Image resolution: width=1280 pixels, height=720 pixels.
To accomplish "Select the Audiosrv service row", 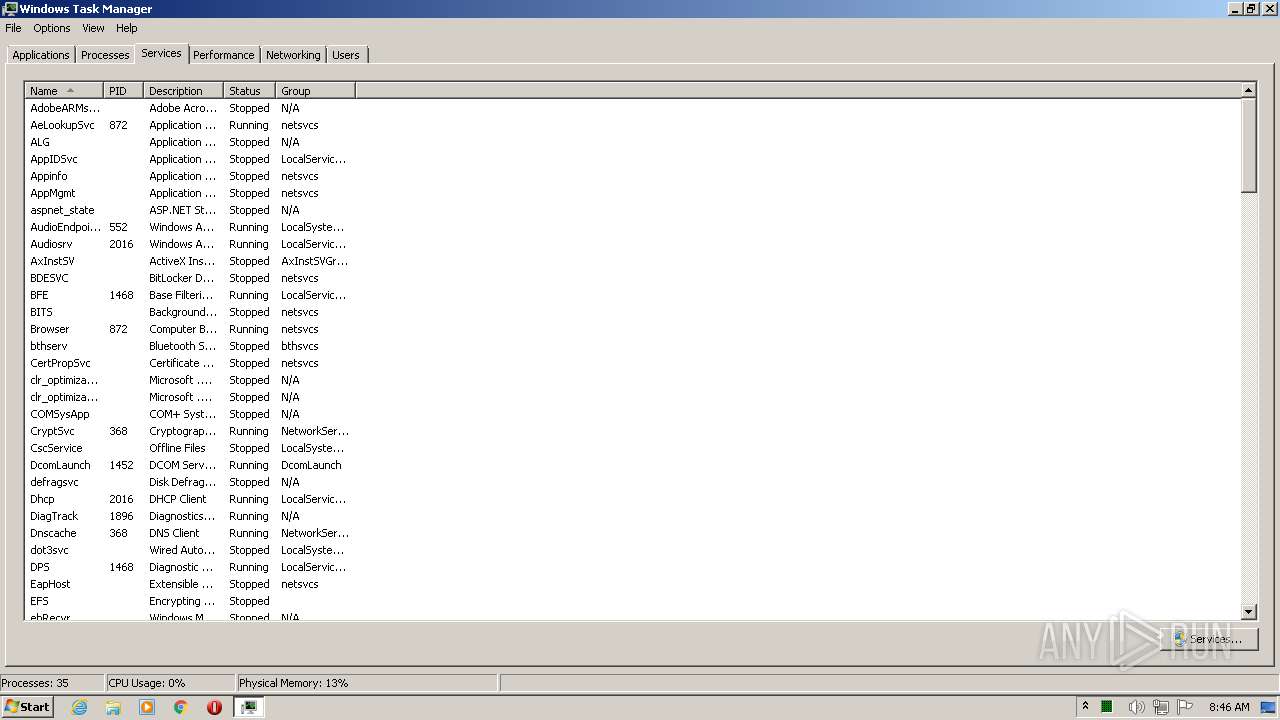I will click(x=190, y=244).
